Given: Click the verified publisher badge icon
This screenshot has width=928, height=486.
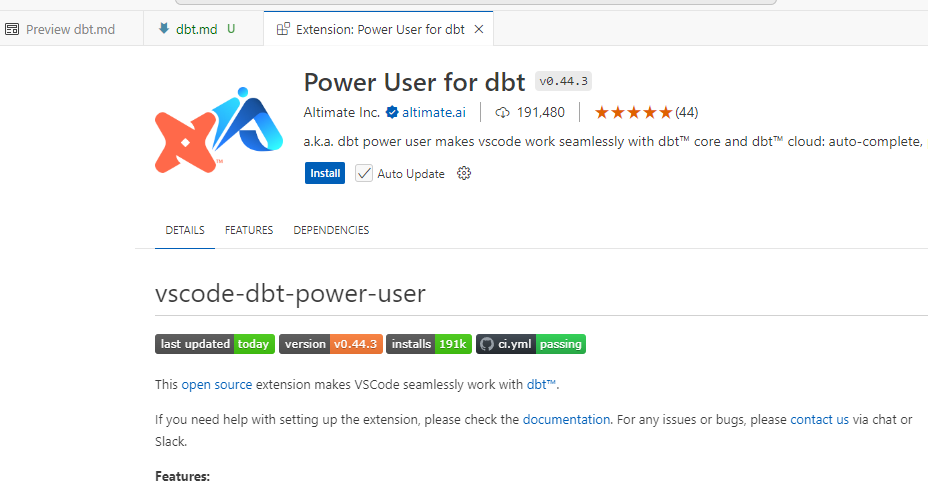Looking at the screenshot, I should (x=392, y=112).
